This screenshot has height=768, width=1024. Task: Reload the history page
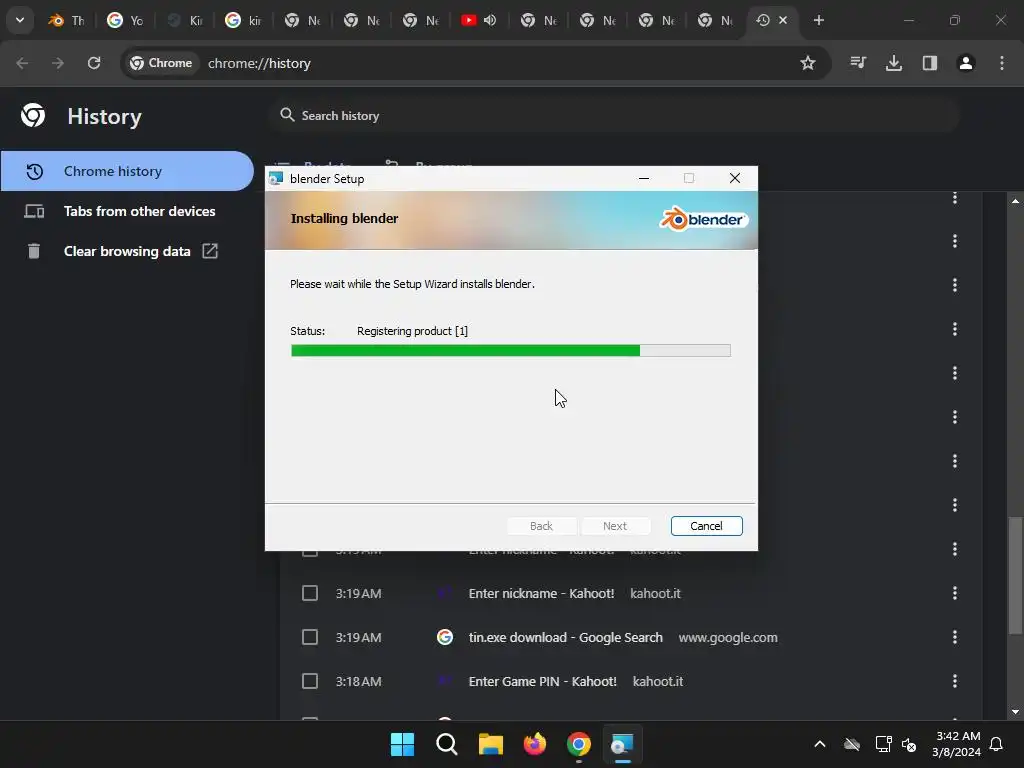(x=94, y=63)
